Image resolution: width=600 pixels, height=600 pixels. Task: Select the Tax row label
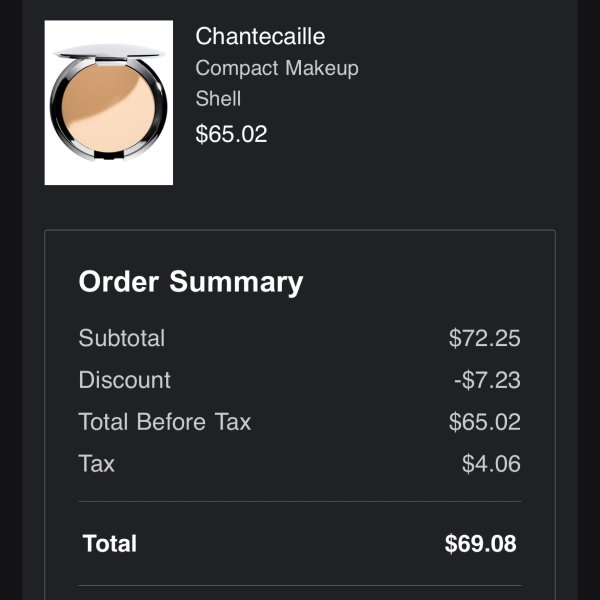pyautogui.click(x=97, y=464)
